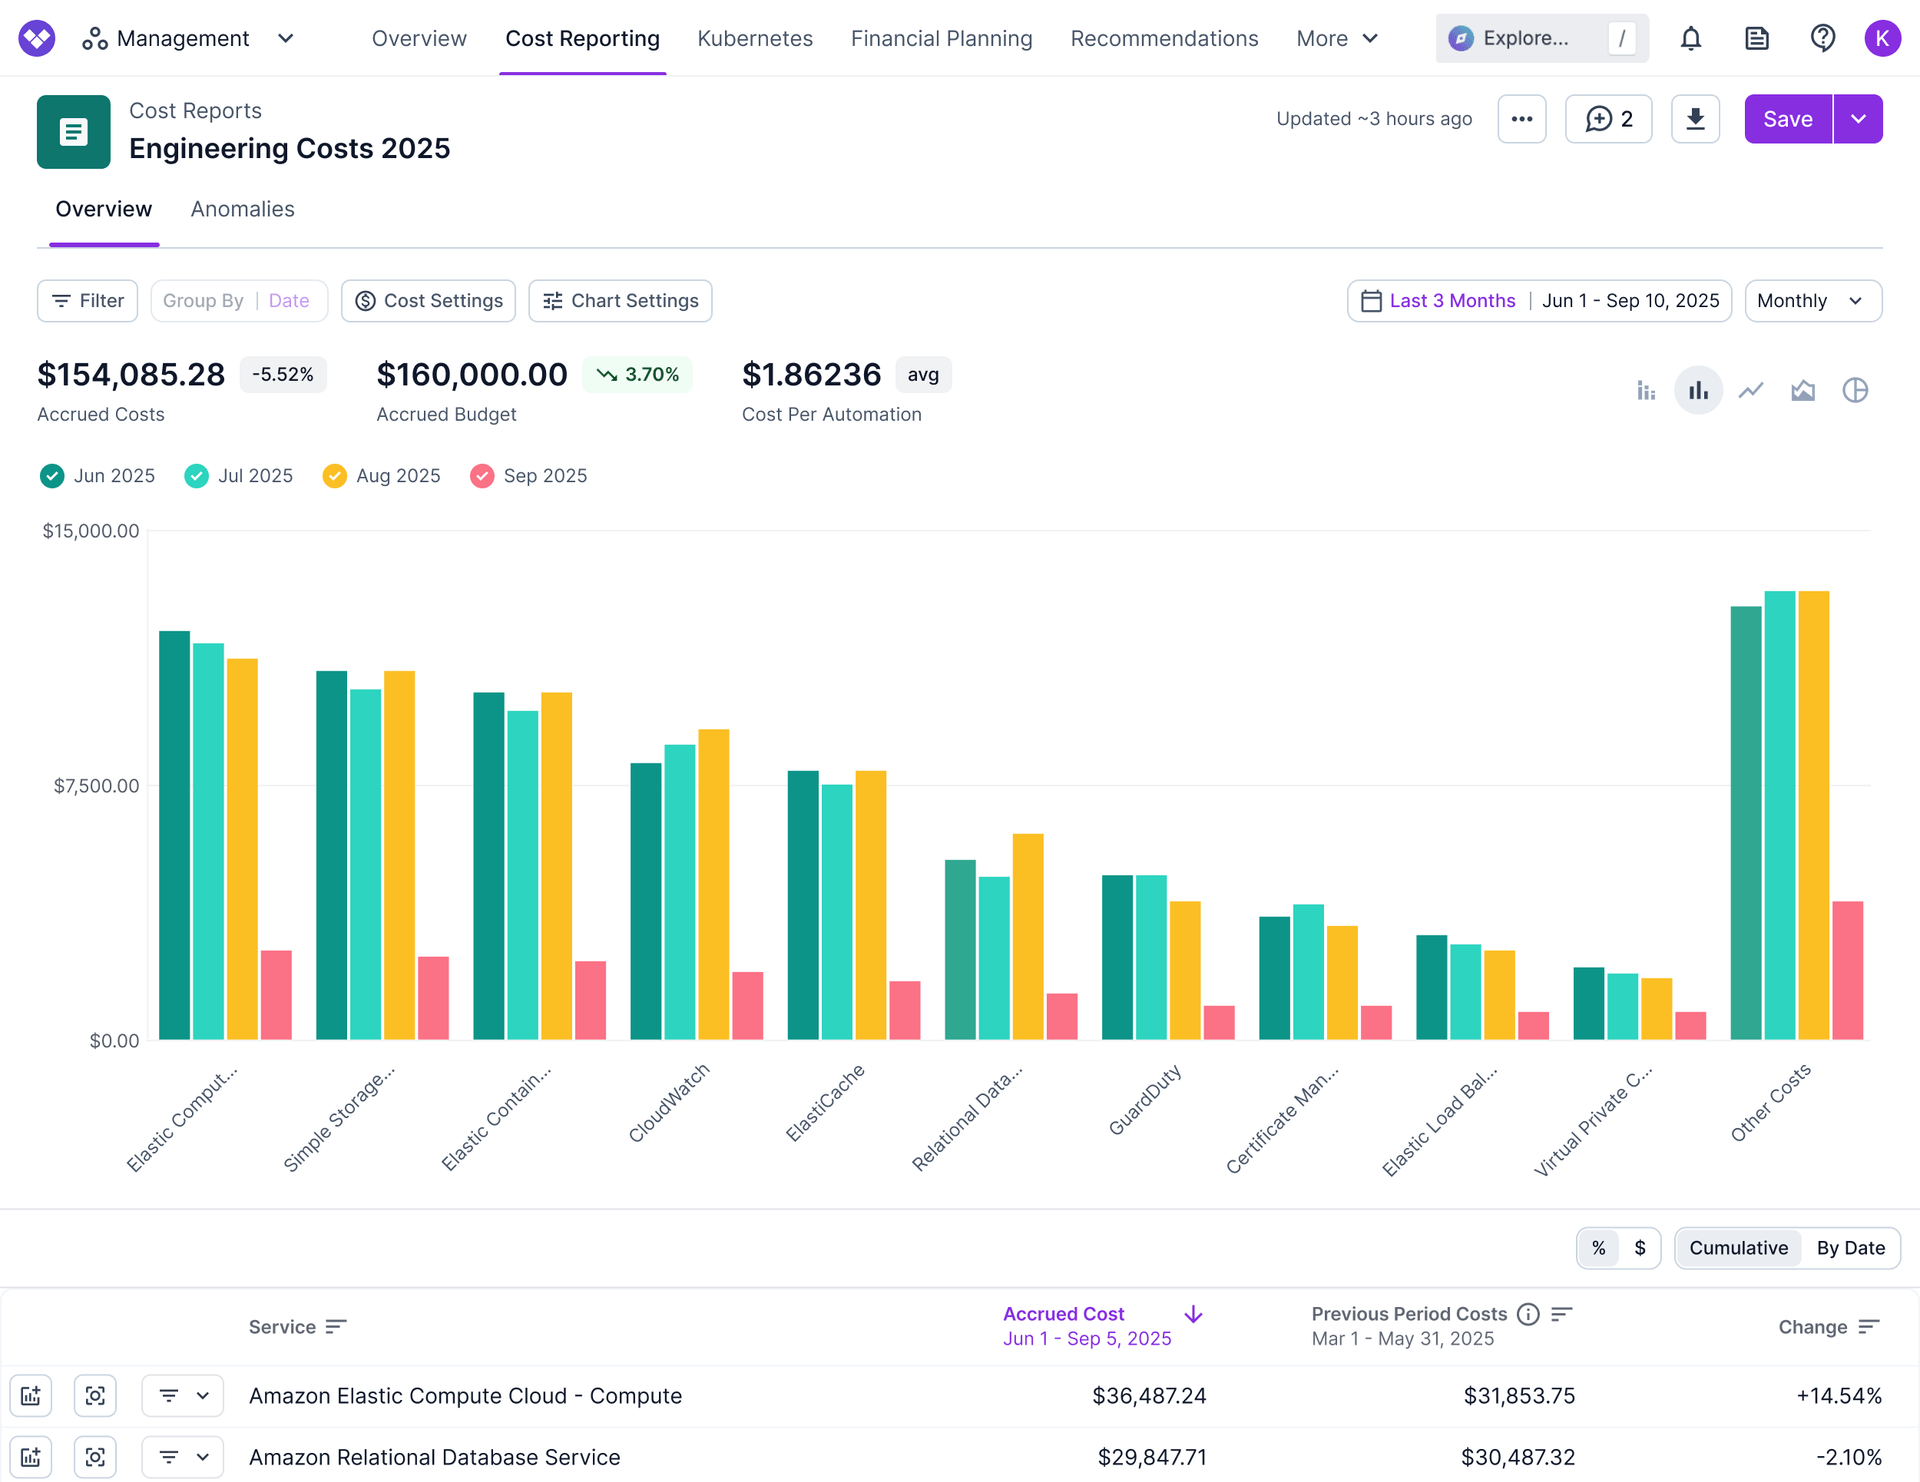Switch to pie chart view
Viewport: 1920px width, 1482px height.
coord(1855,390)
